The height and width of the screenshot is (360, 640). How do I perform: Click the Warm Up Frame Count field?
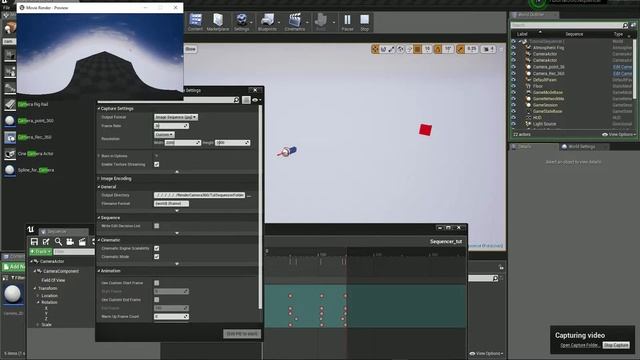pyautogui.click(x=171, y=317)
